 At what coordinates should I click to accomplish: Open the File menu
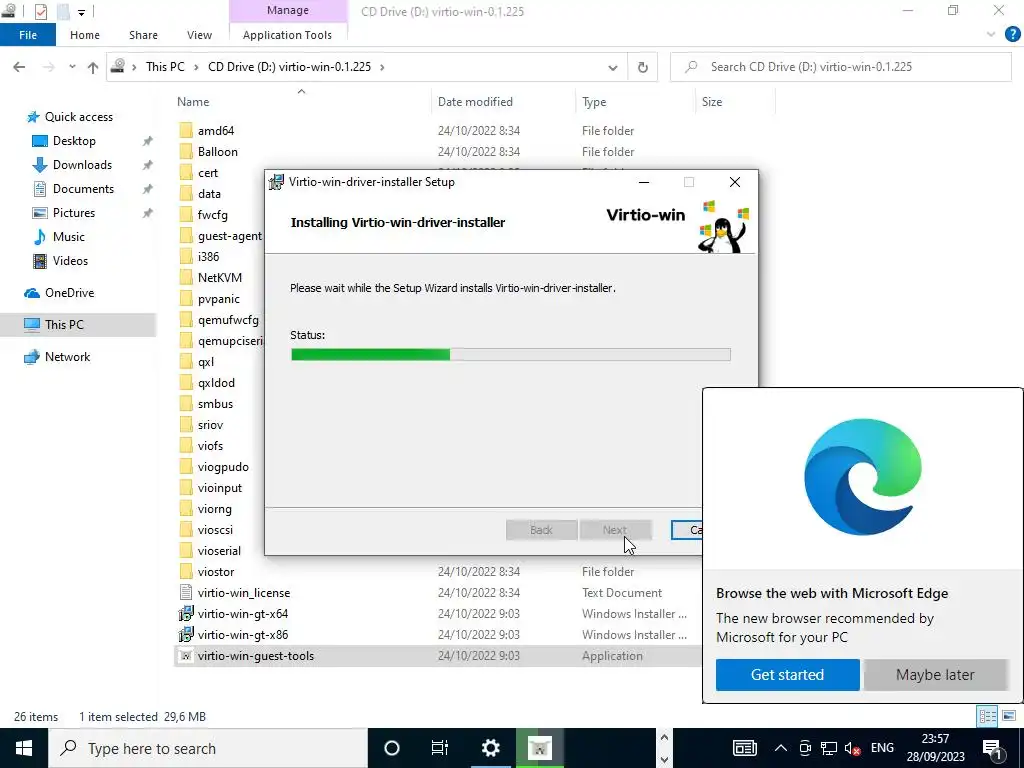tap(28, 35)
